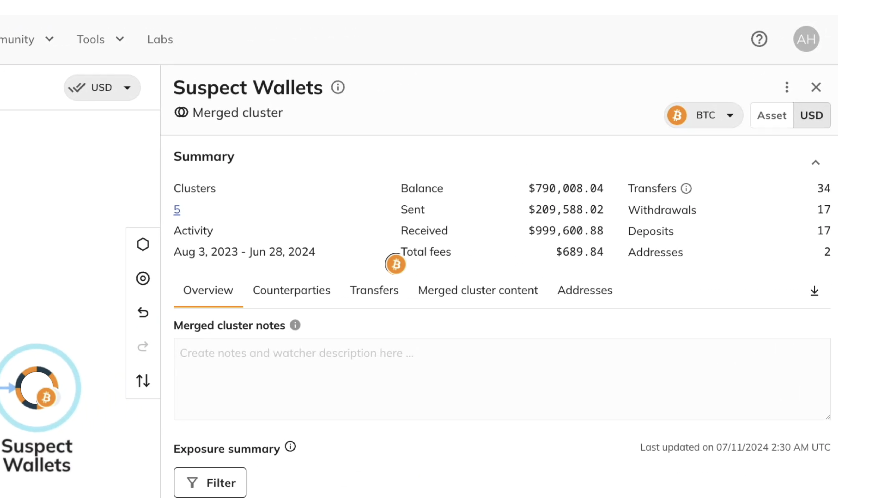Switch value display to Asset
The width and height of the screenshot is (884, 498).
click(771, 115)
